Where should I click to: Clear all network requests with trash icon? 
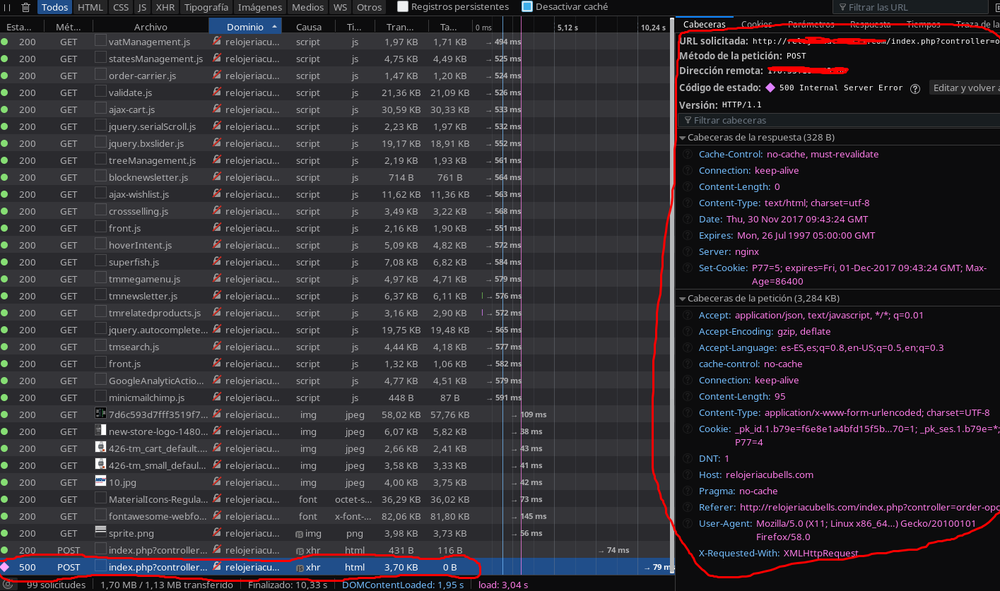pos(27,7)
